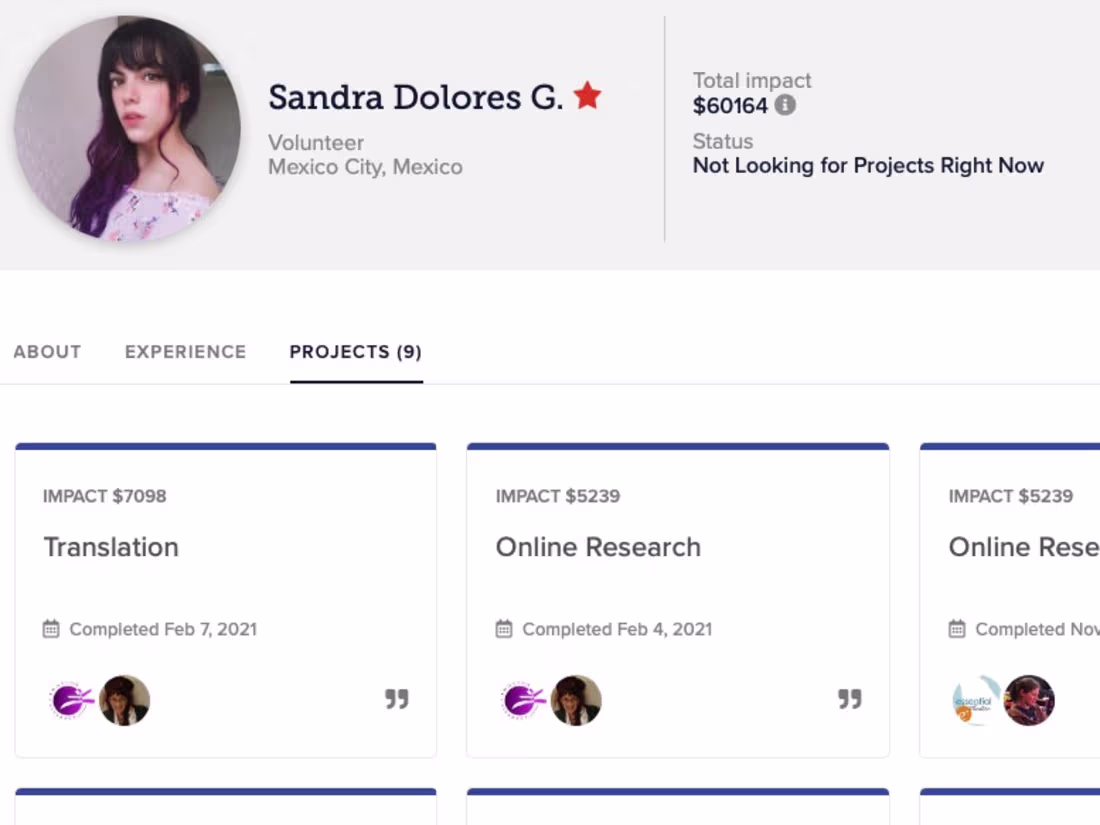Image resolution: width=1100 pixels, height=825 pixels.
Task: Click the purple organization logo on the Feb 4 Online Research card
Action: click(524, 700)
